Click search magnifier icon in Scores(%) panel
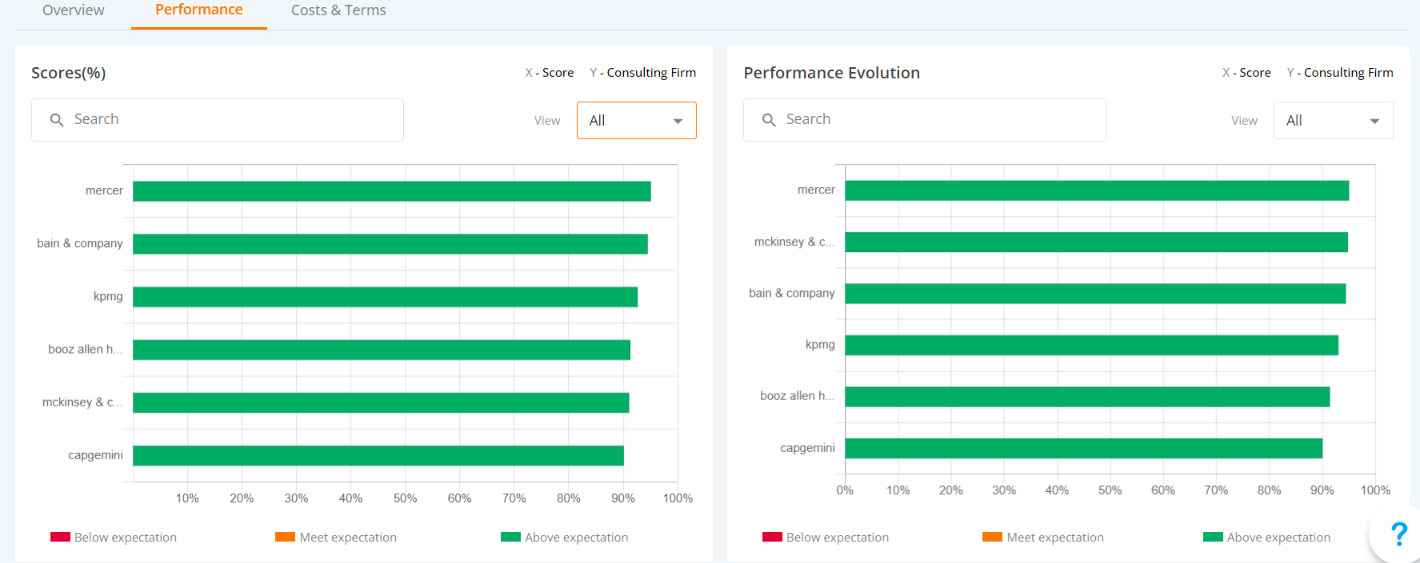The image size is (1420, 563). coord(57,120)
